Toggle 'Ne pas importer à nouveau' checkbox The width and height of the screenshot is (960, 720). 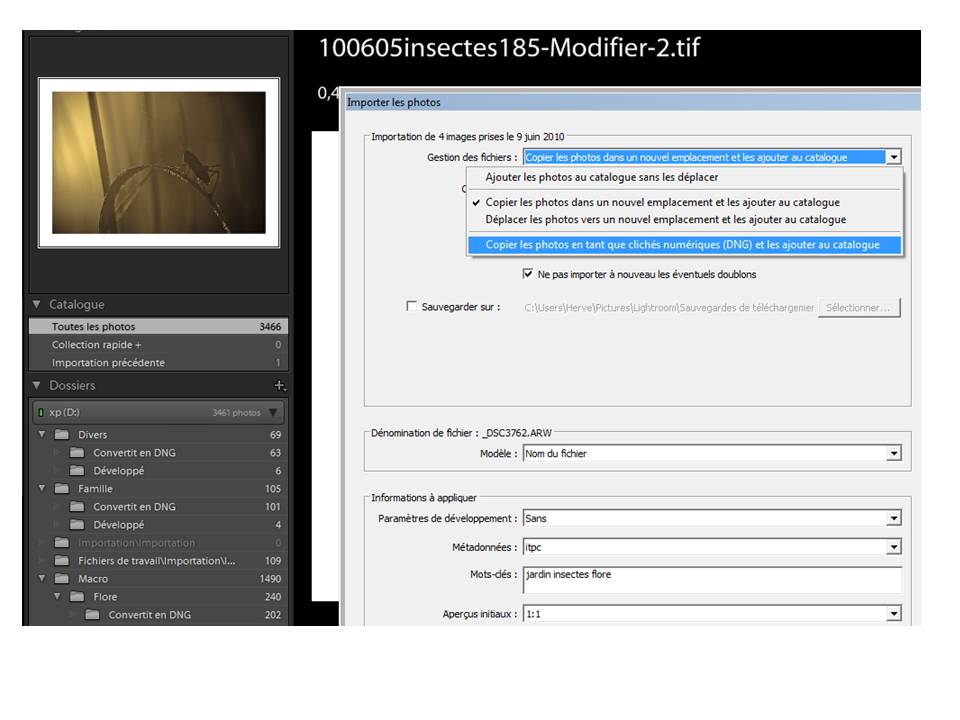528,274
